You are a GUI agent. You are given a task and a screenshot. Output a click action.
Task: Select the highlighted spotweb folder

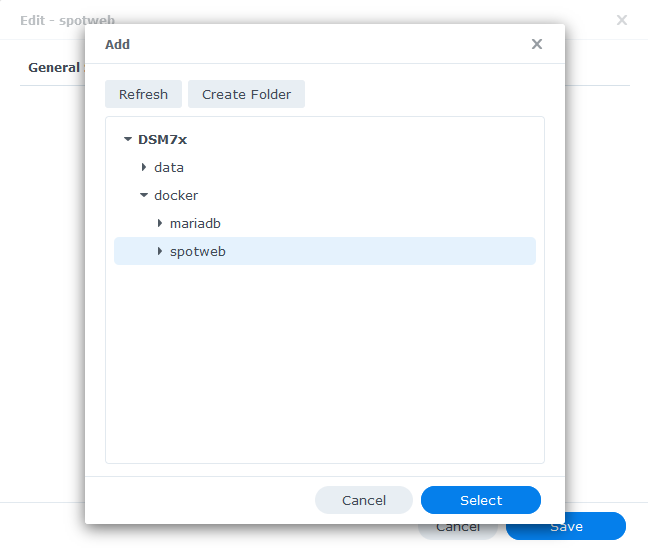point(325,251)
